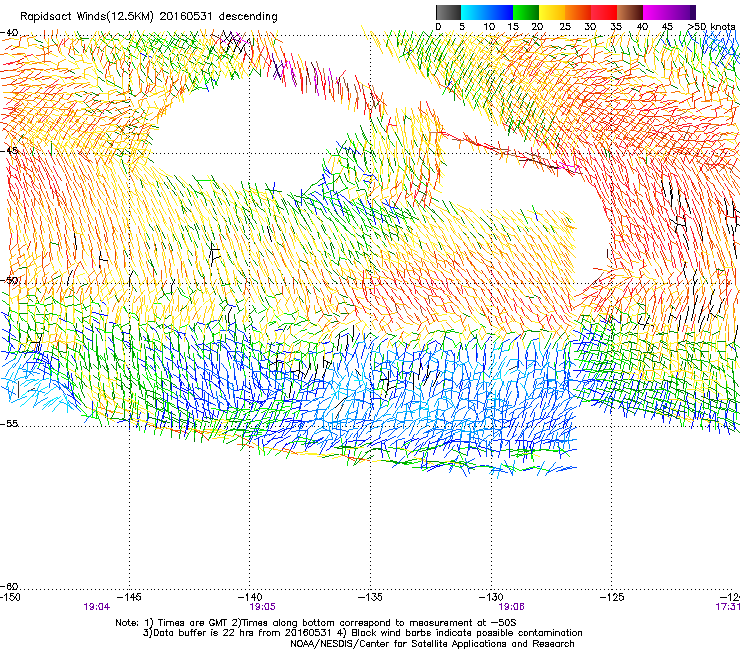Click the purple time stamp '19:05'
The height and width of the screenshot is (650, 740).
pyautogui.click(x=262, y=607)
